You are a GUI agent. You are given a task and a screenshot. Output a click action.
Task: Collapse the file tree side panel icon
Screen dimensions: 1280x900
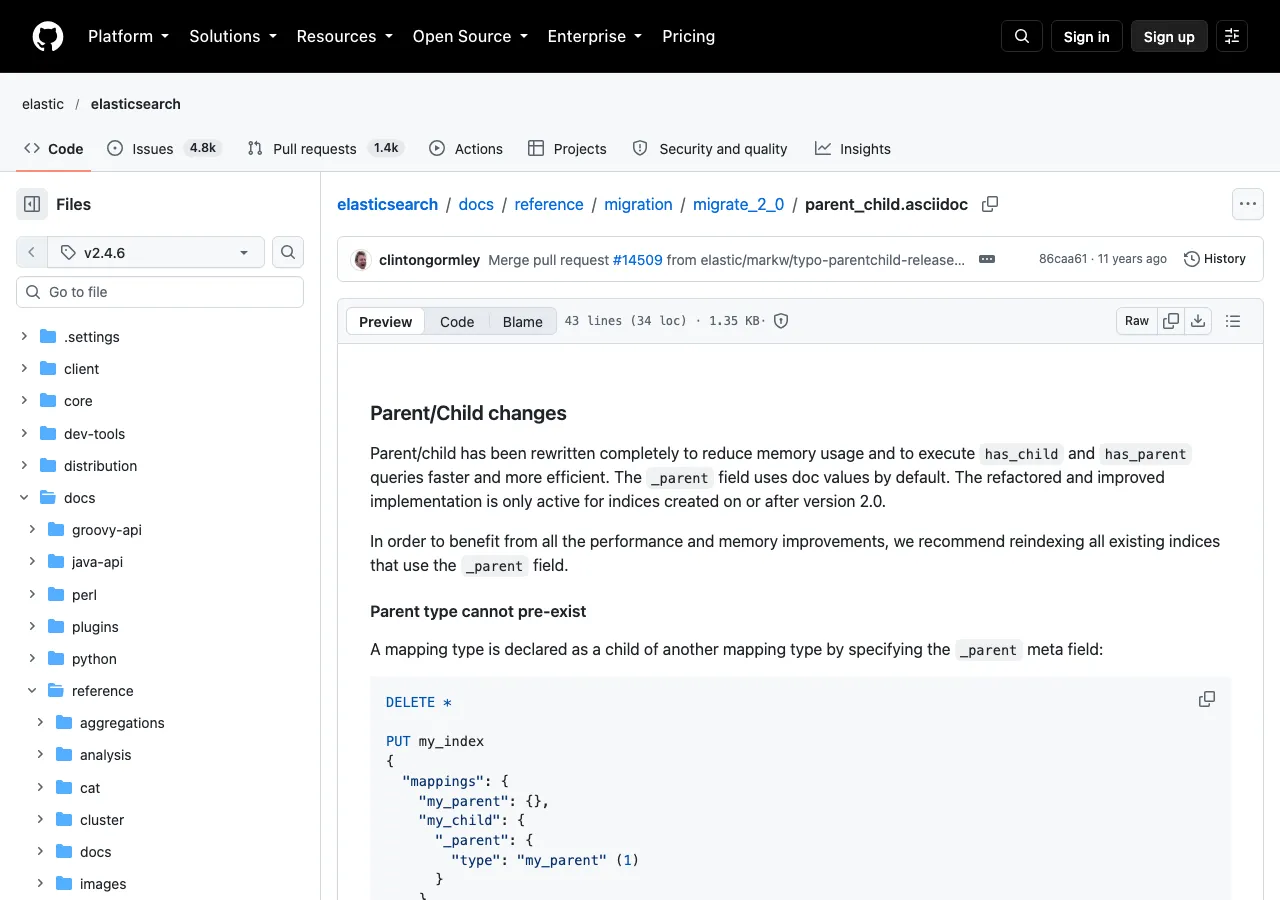point(32,204)
